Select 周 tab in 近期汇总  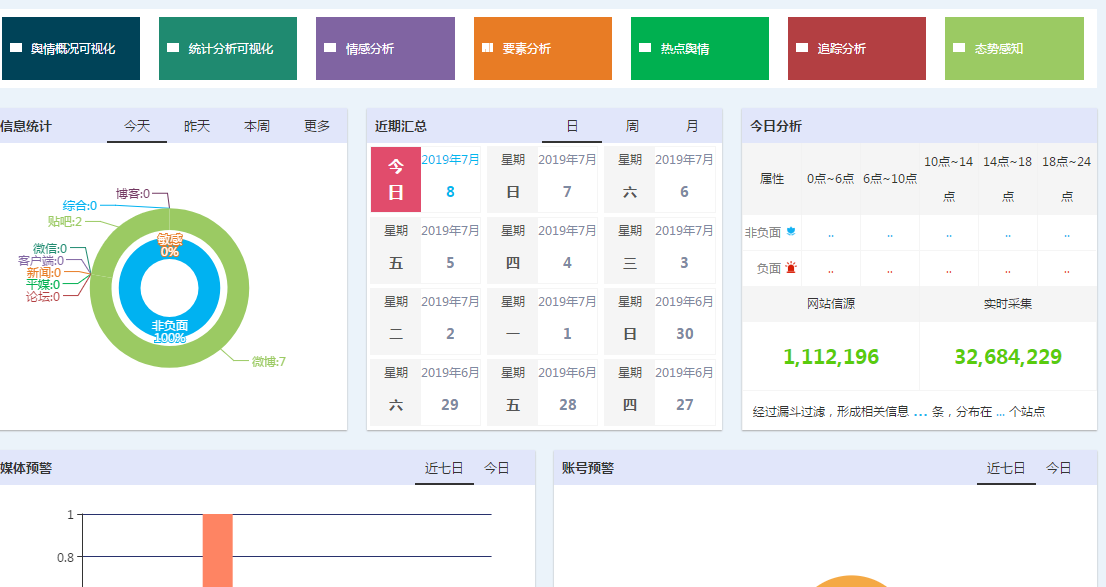(x=632, y=126)
